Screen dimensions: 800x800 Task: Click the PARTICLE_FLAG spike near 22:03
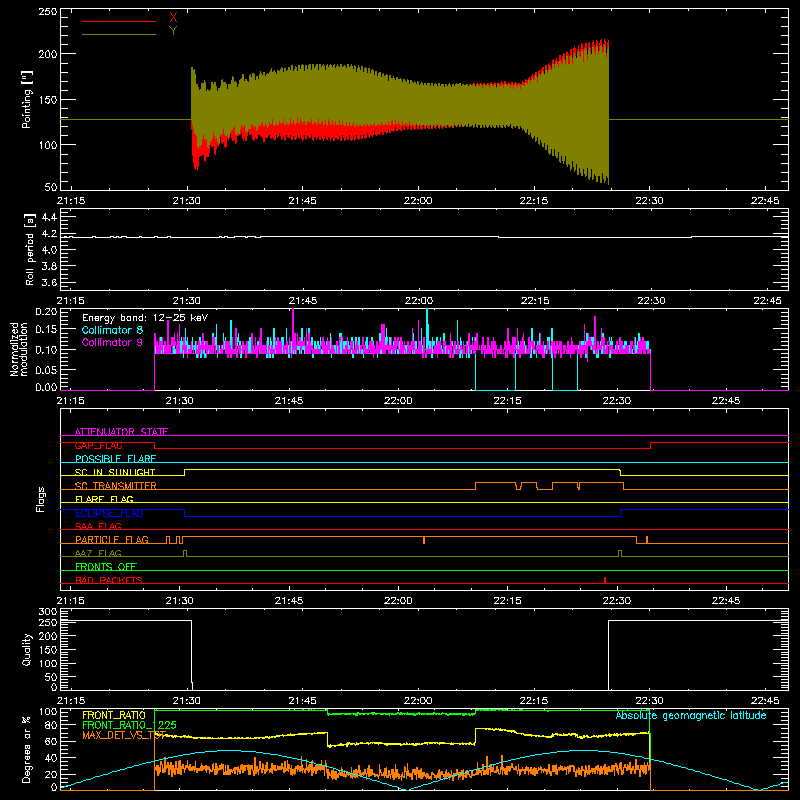(424, 540)
